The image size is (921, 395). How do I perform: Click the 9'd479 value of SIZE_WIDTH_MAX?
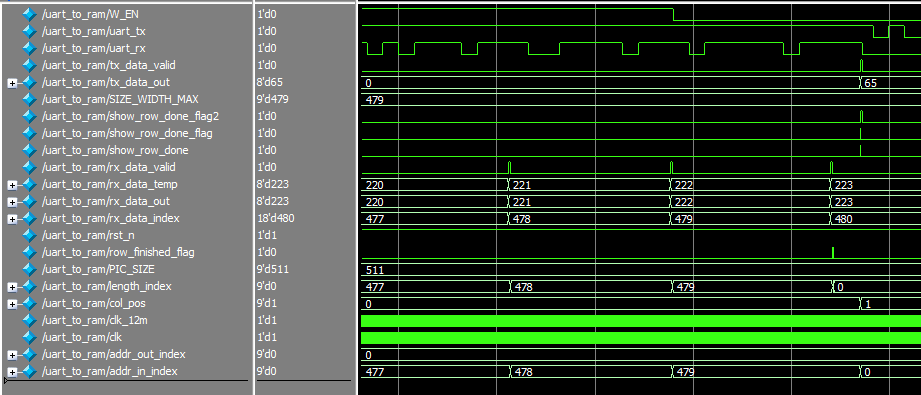click(x=273, y=99)
